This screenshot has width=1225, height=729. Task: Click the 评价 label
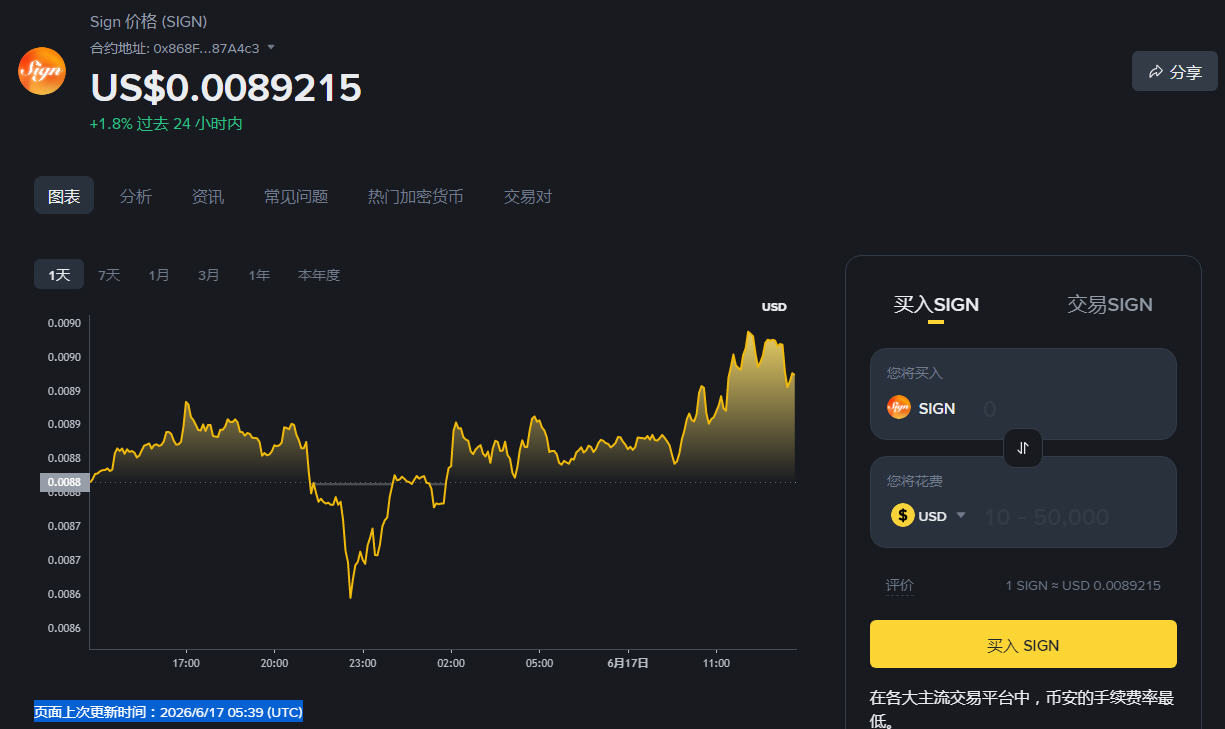(x=900, y=586)
